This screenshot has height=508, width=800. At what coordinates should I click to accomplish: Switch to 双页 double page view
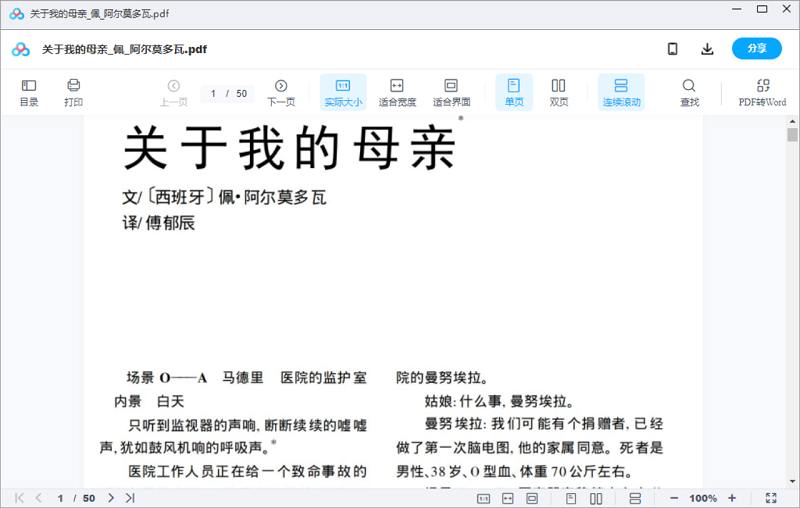pos(559,92)
